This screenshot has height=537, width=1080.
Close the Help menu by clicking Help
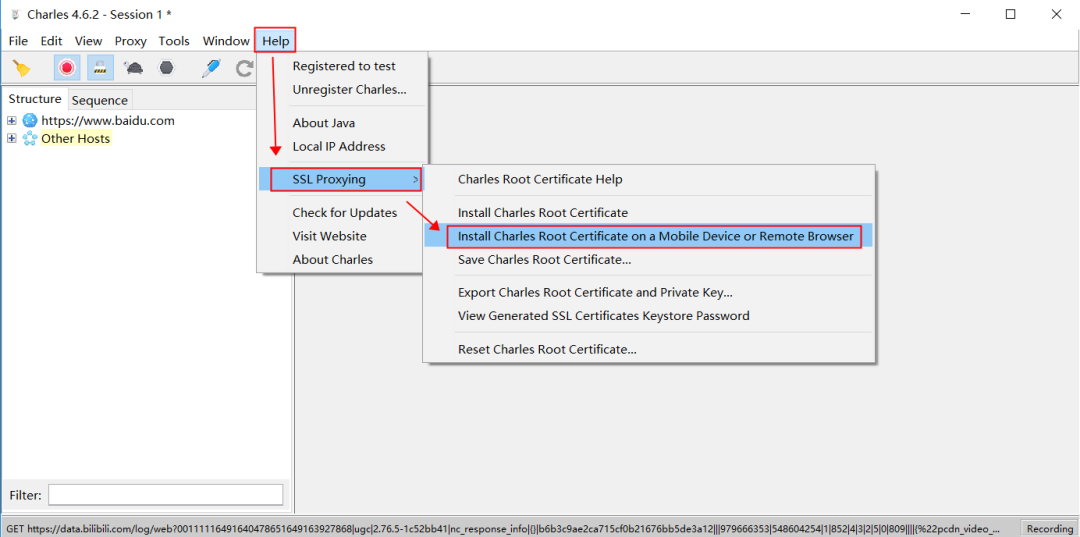click(276, 41)
